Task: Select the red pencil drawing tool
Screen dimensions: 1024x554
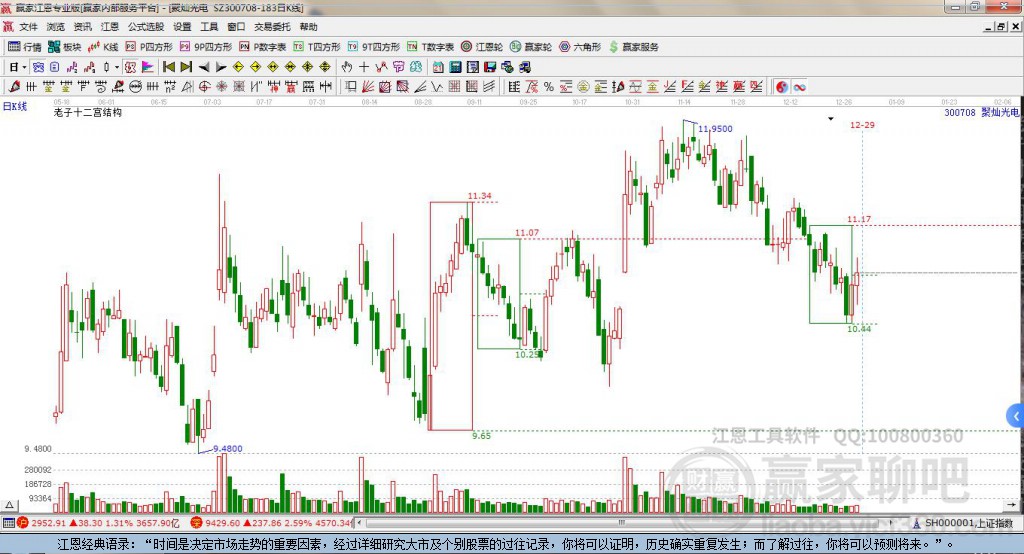Action: (14, 86)
